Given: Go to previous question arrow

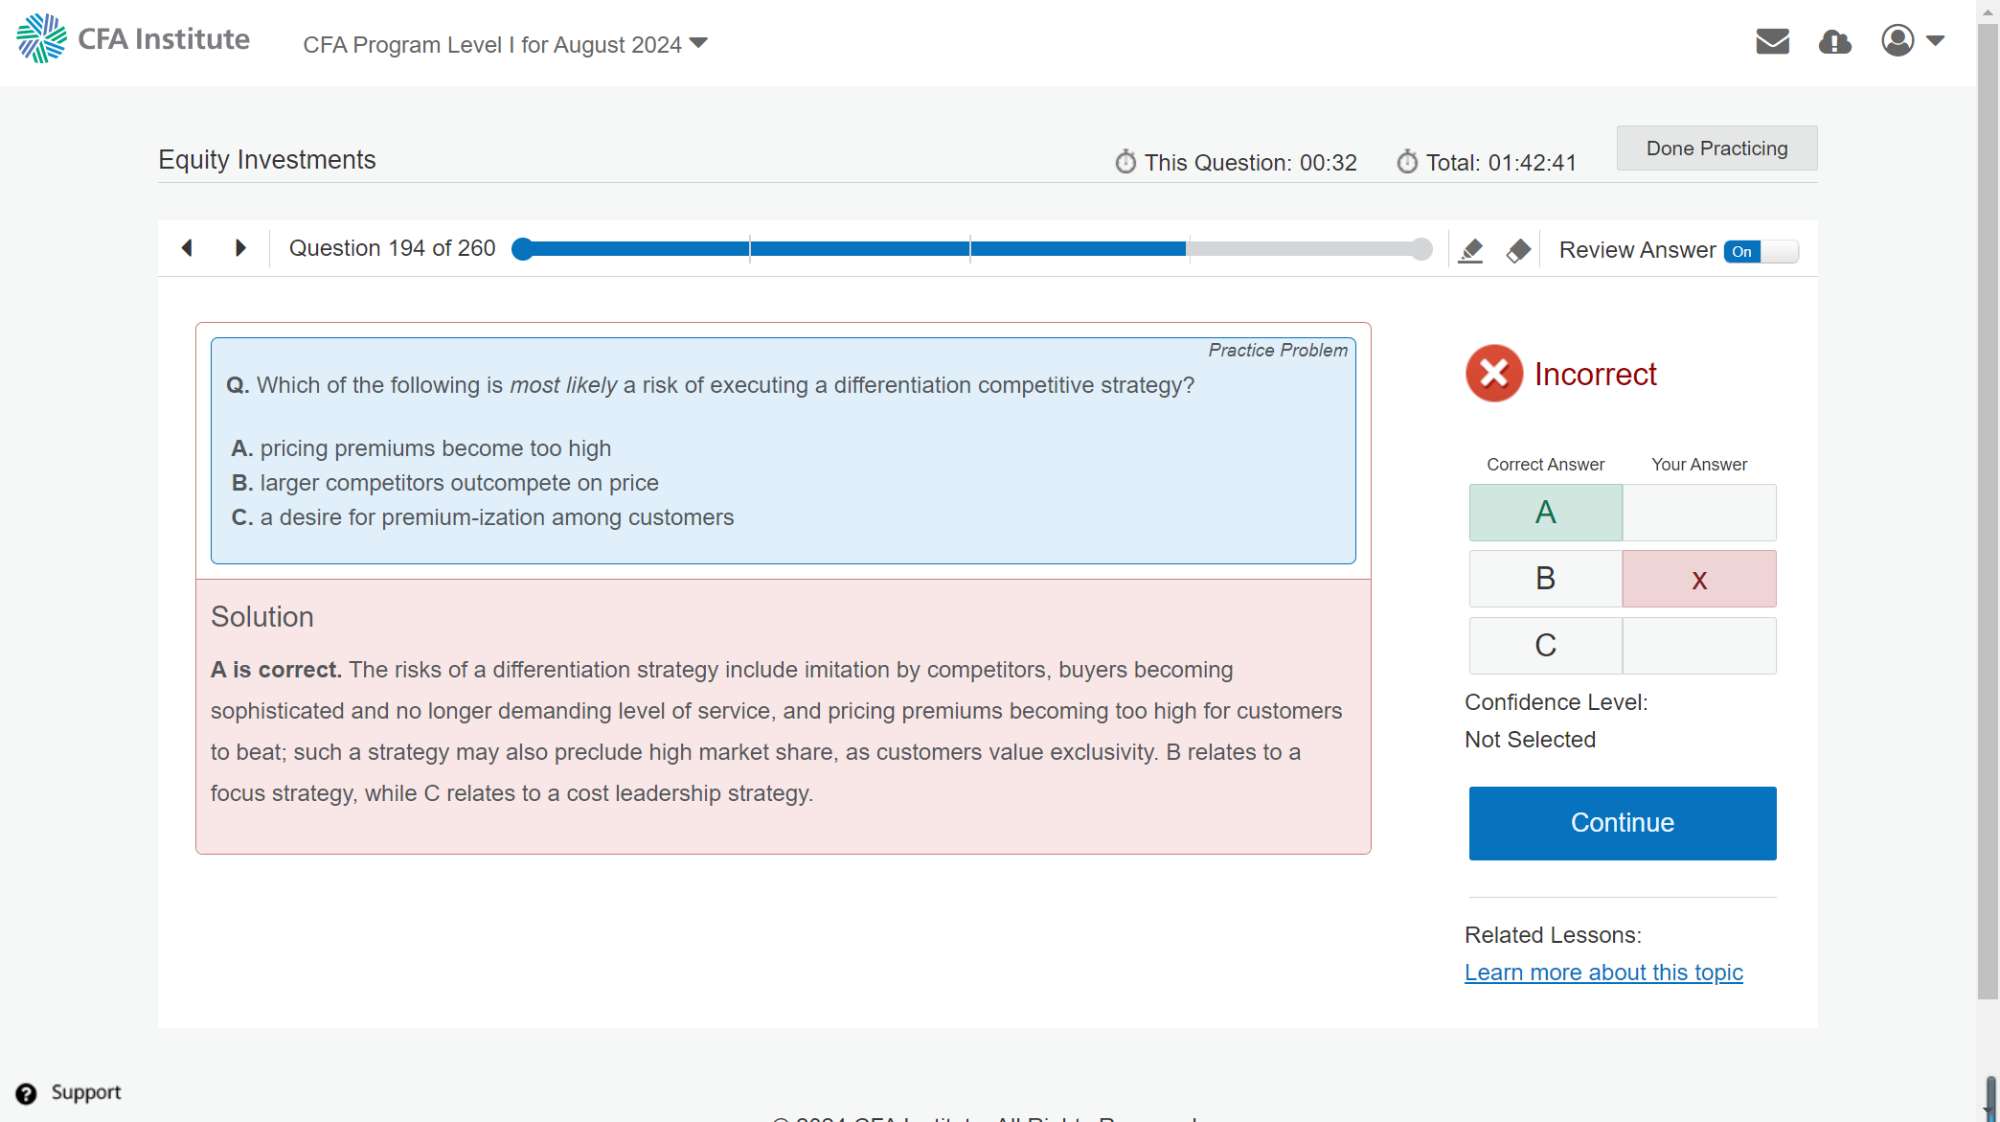Looking at the screenshot, I should [187, 248].
